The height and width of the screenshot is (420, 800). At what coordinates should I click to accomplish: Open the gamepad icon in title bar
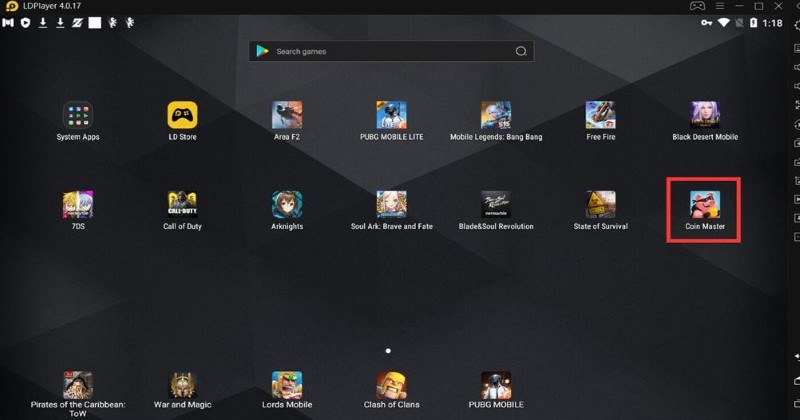tap(697, 6)
